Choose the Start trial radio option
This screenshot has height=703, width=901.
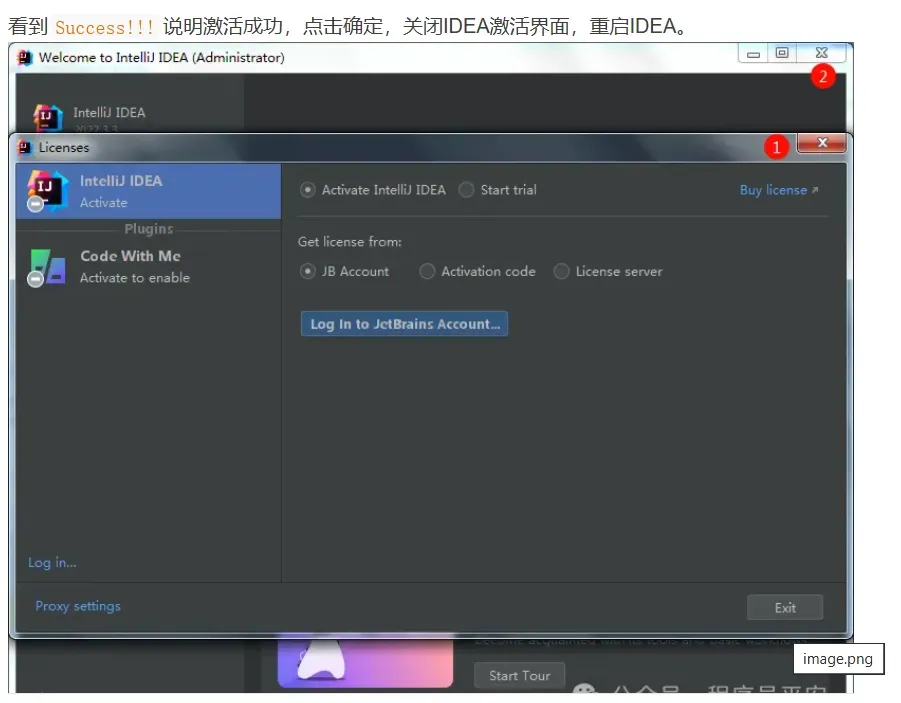[466, 190]
